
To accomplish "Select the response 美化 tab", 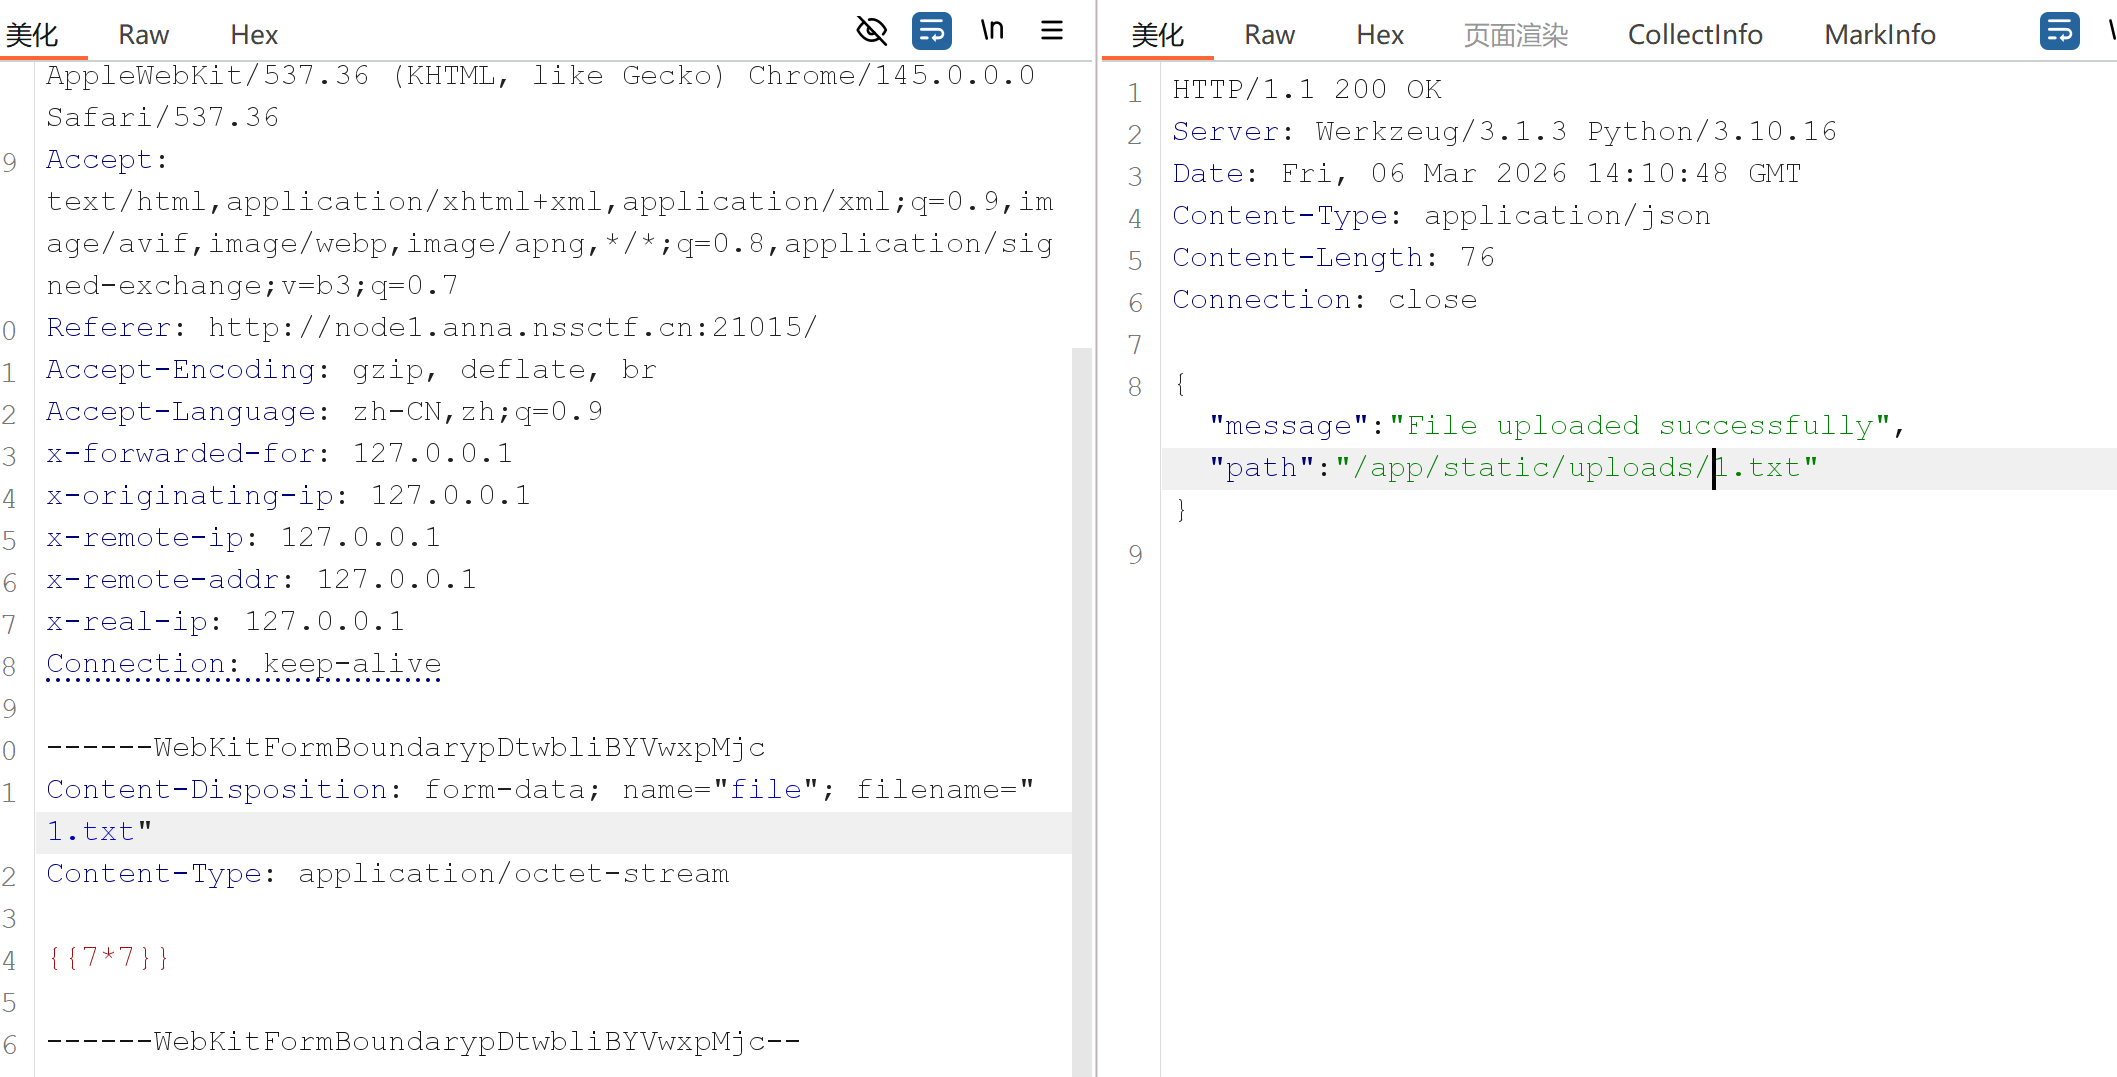I will (x=1157, y=35).
